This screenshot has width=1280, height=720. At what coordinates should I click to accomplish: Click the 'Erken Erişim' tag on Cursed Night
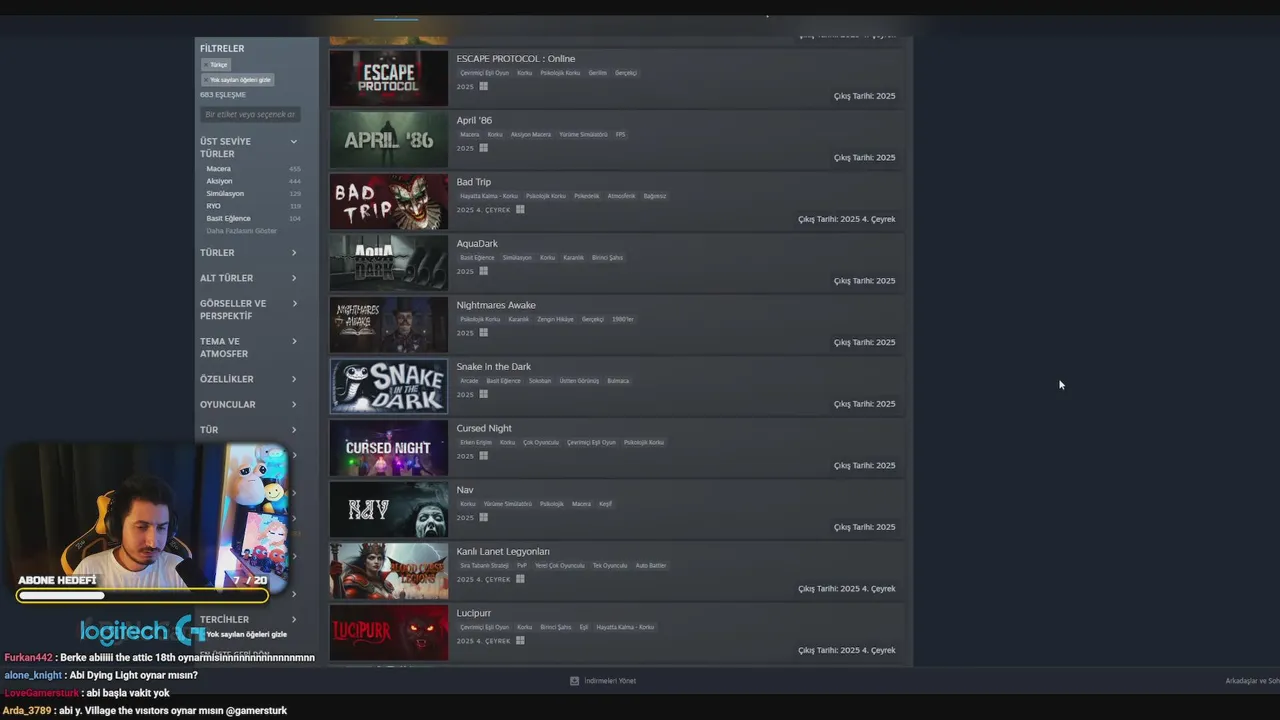point(475,442)
